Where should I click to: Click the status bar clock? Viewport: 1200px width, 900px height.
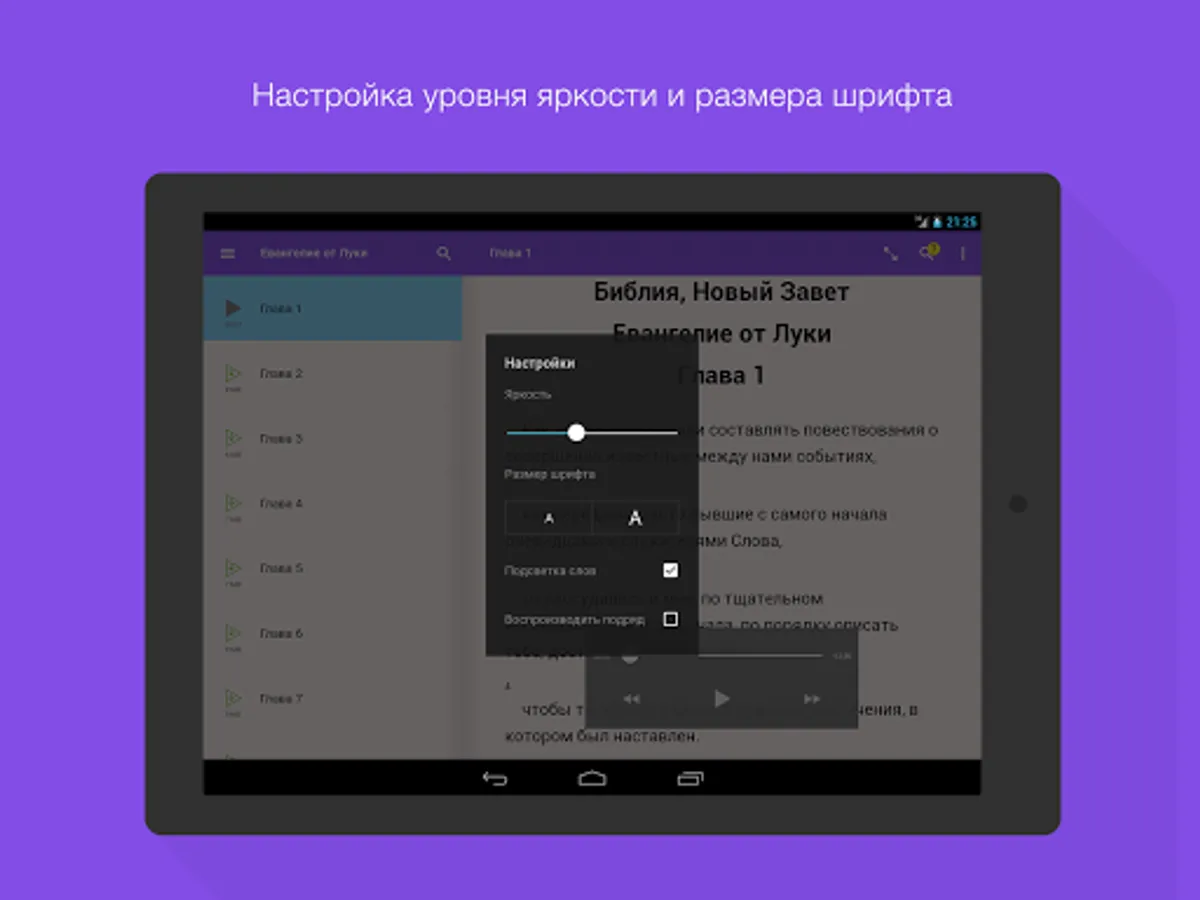(x=961, y=222)
